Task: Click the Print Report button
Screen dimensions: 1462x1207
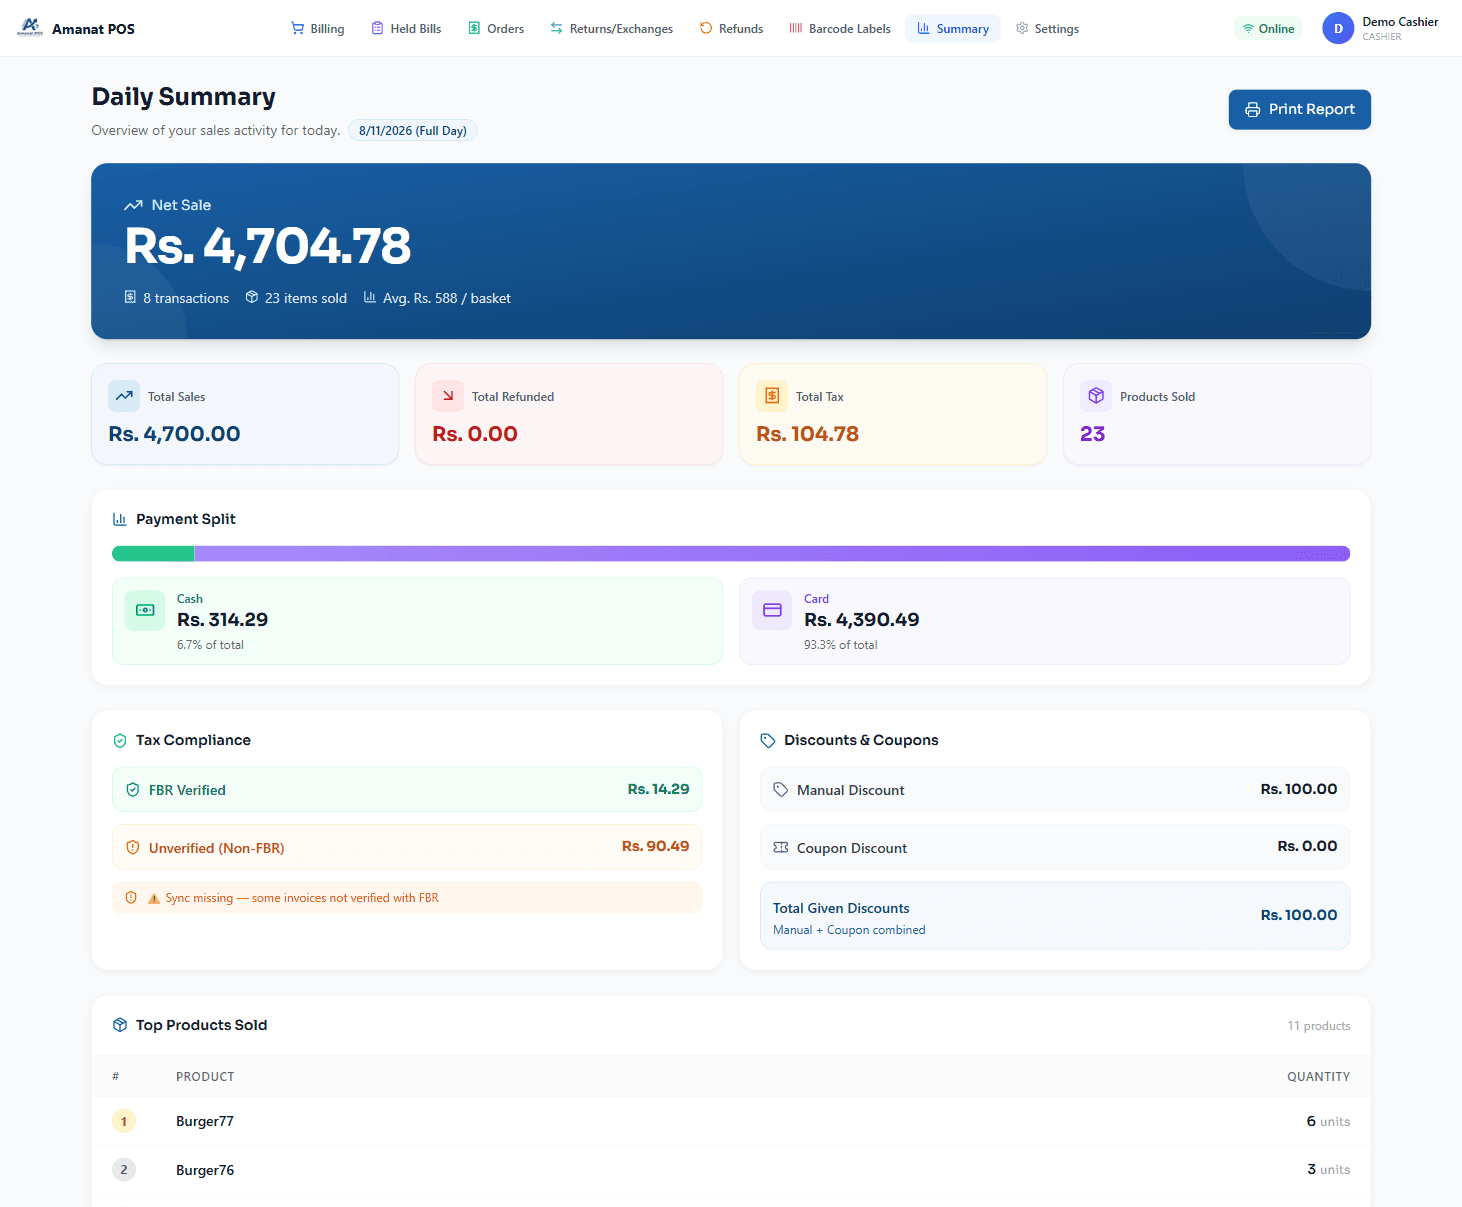Action: (1299, 110)
